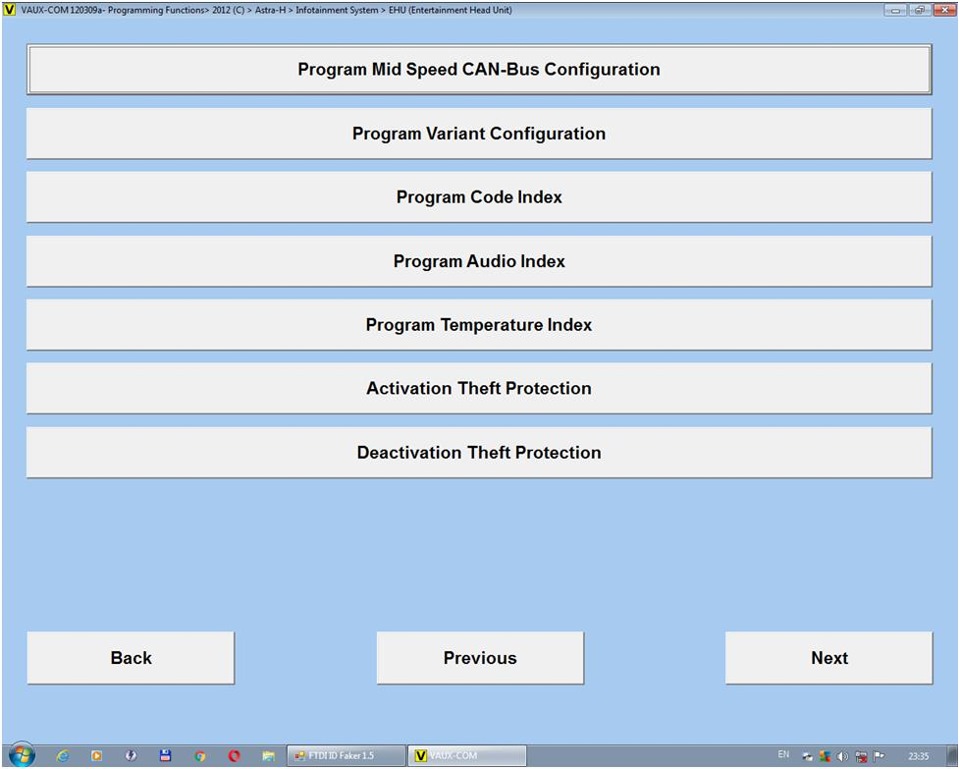Click Deactivation Theft Protection
The height and width of the screenshot is (769, 960).
coord(479,452)
